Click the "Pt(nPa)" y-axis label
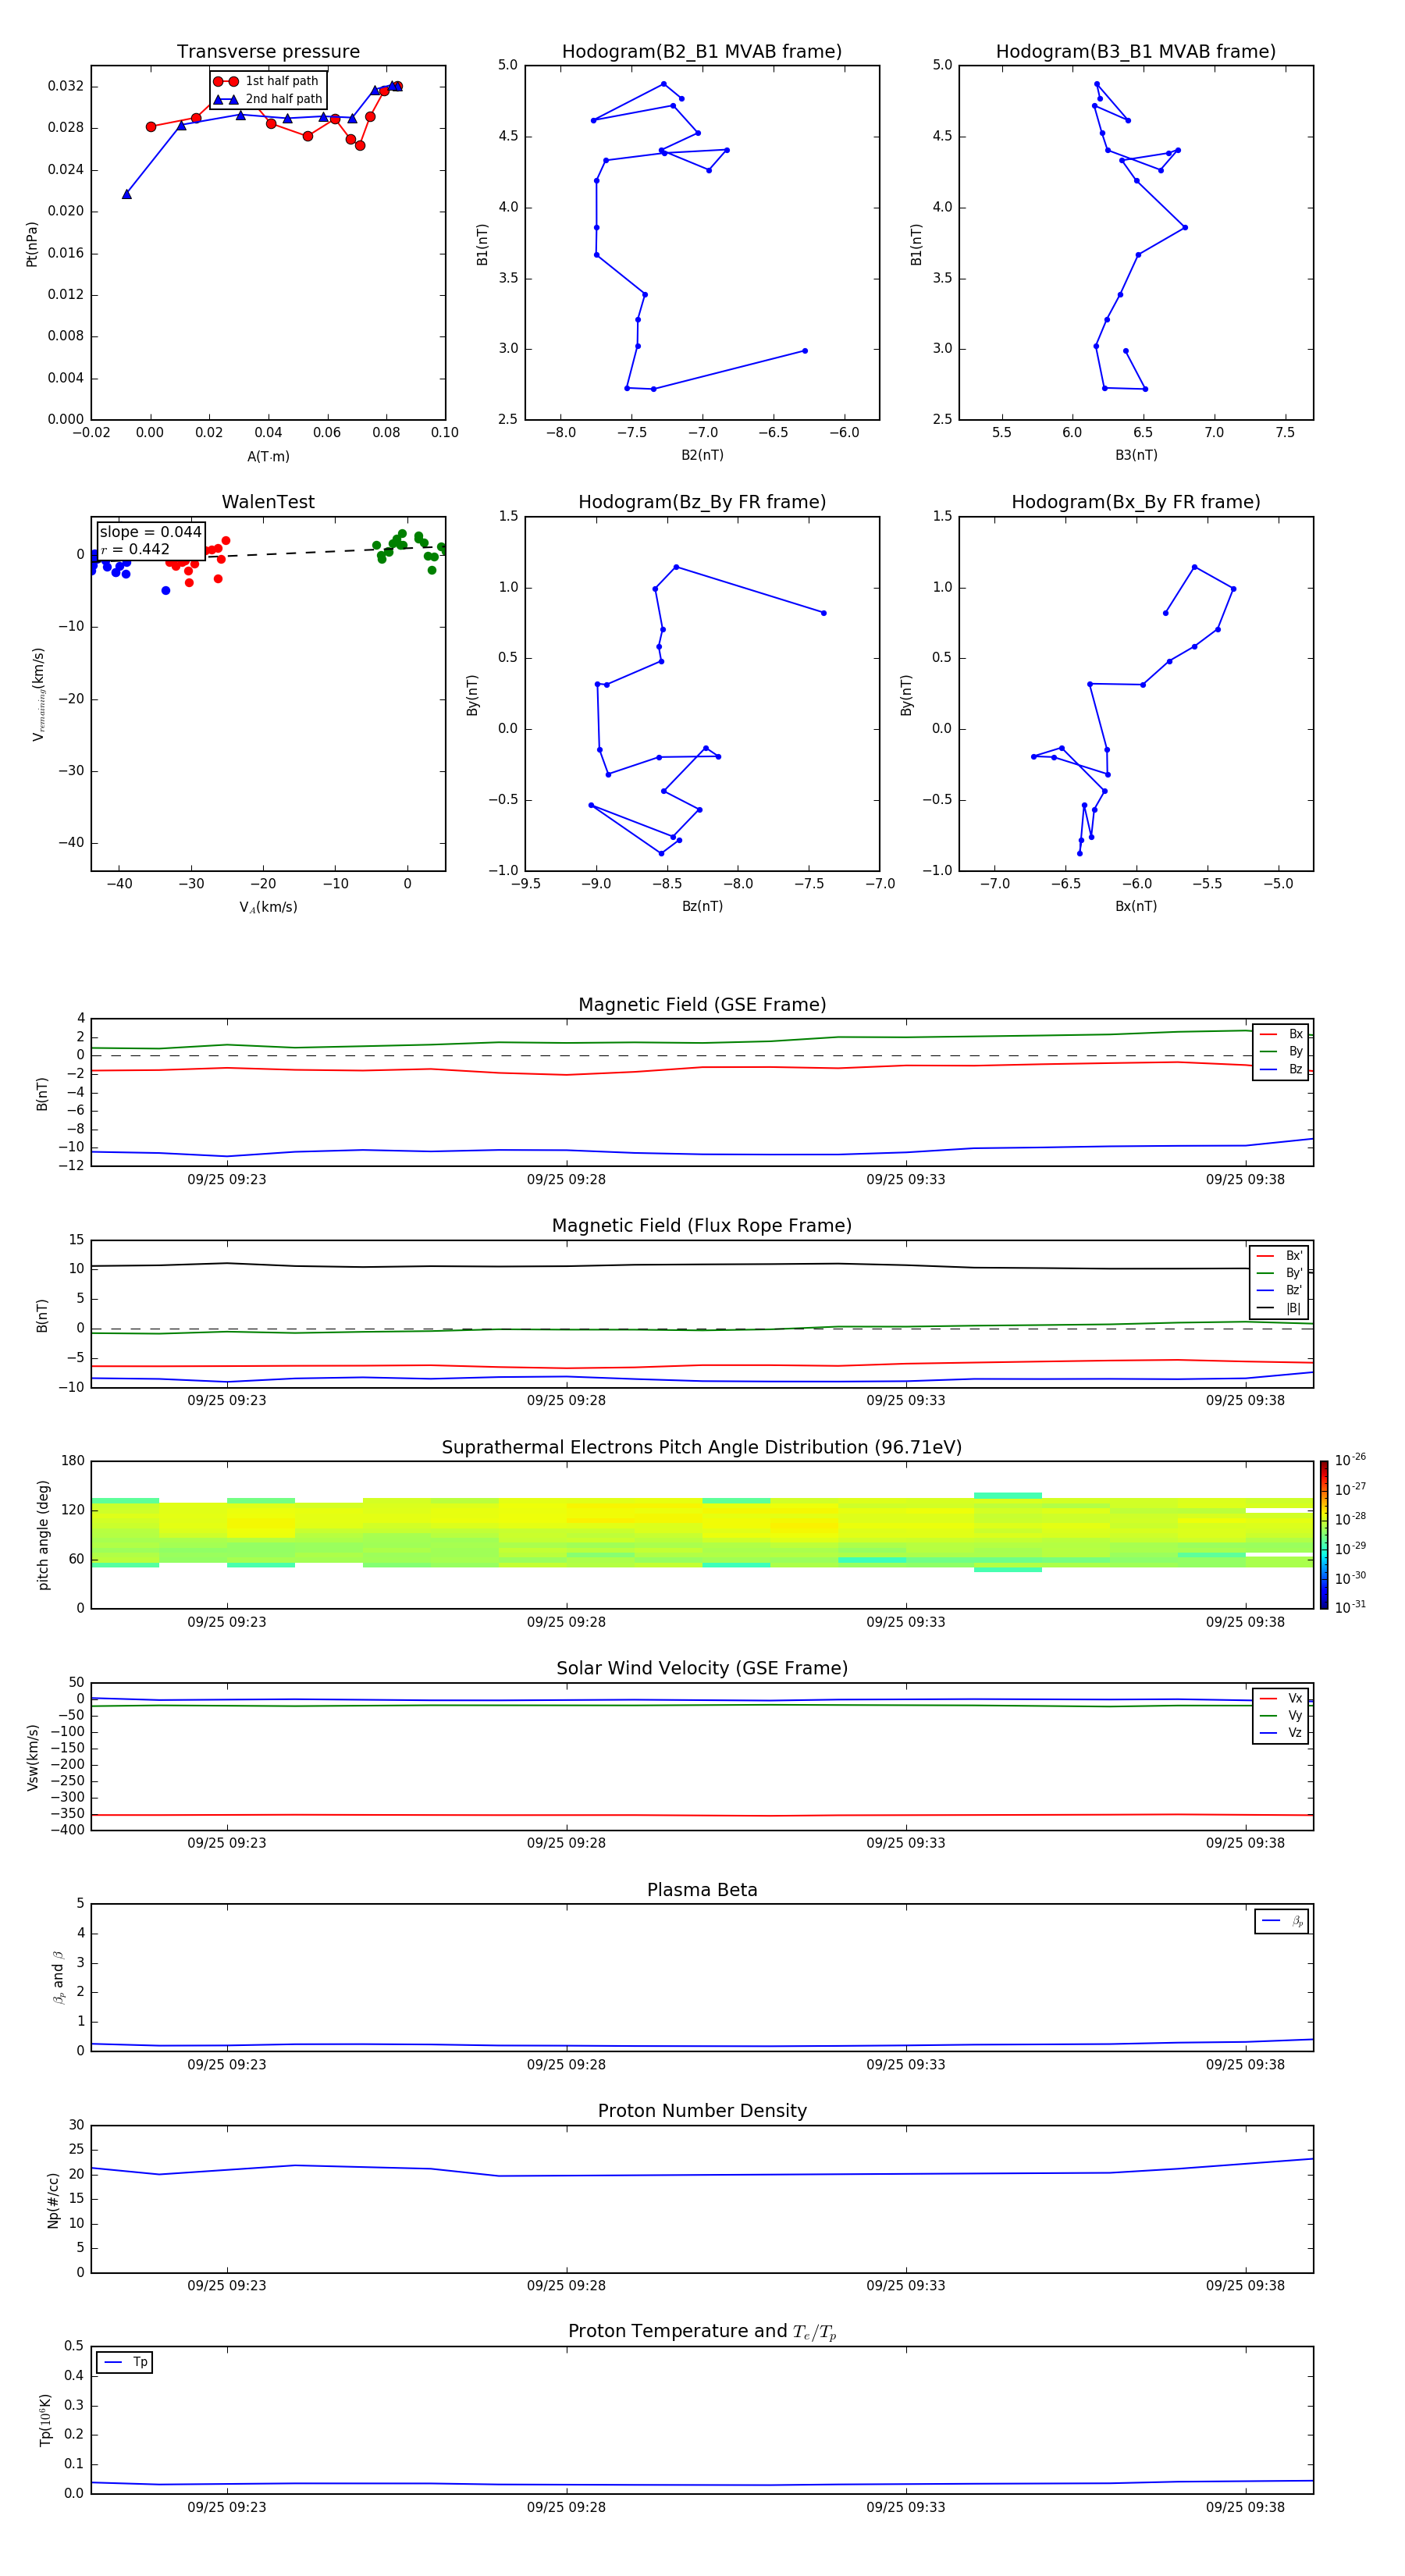 point(32,243)
